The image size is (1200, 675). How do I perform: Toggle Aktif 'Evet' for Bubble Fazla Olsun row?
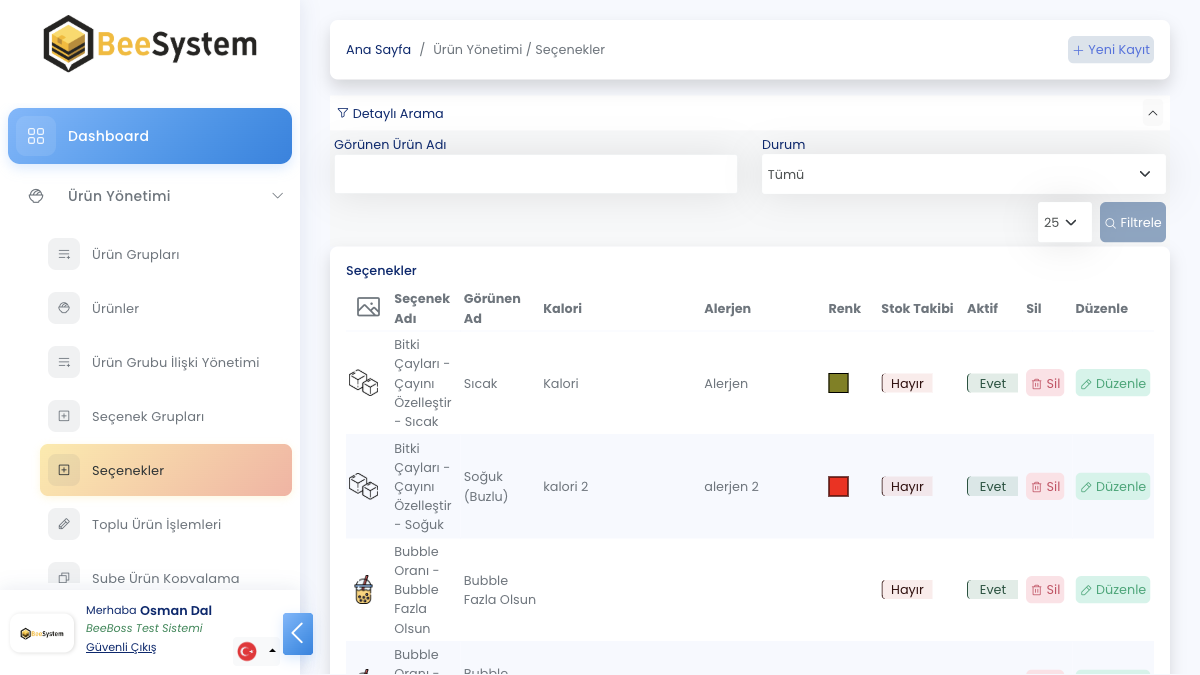[992, 589]
